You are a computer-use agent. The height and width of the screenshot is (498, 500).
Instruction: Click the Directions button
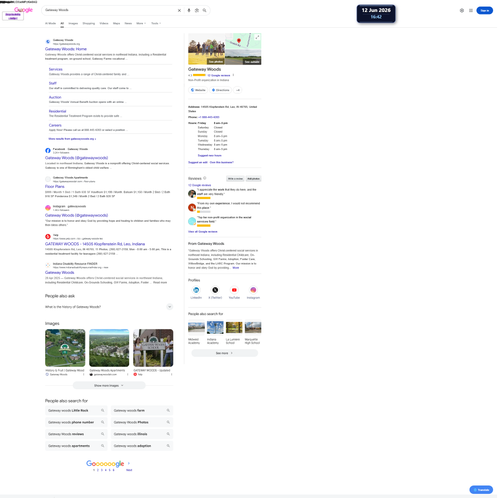220,90
